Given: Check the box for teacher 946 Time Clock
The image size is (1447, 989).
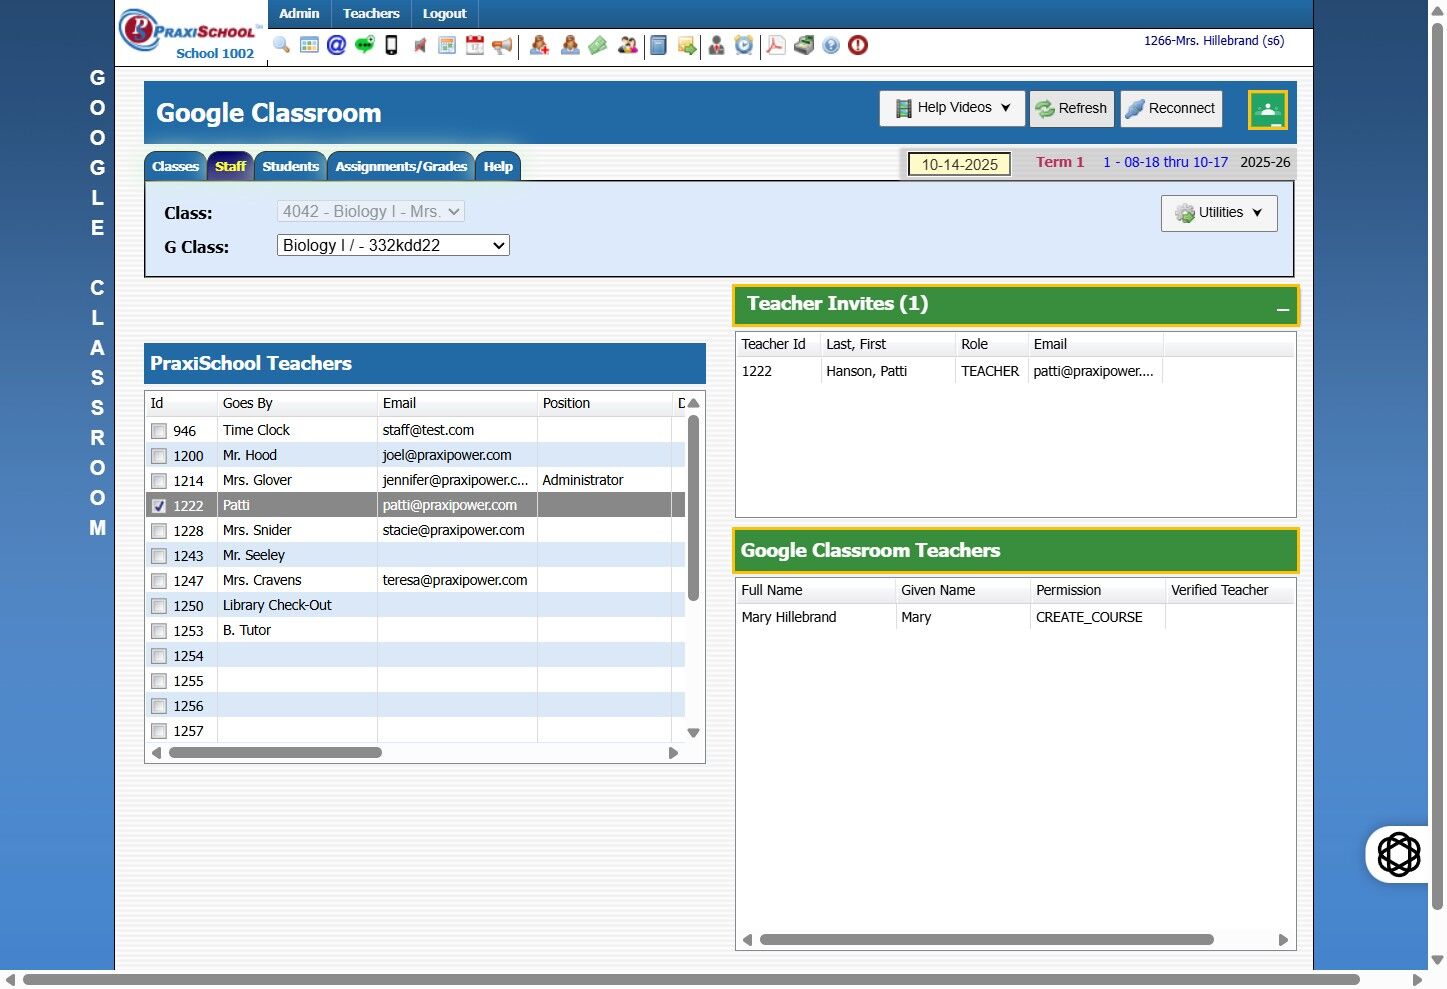Looking at the screenshot, I should point(159,431).
